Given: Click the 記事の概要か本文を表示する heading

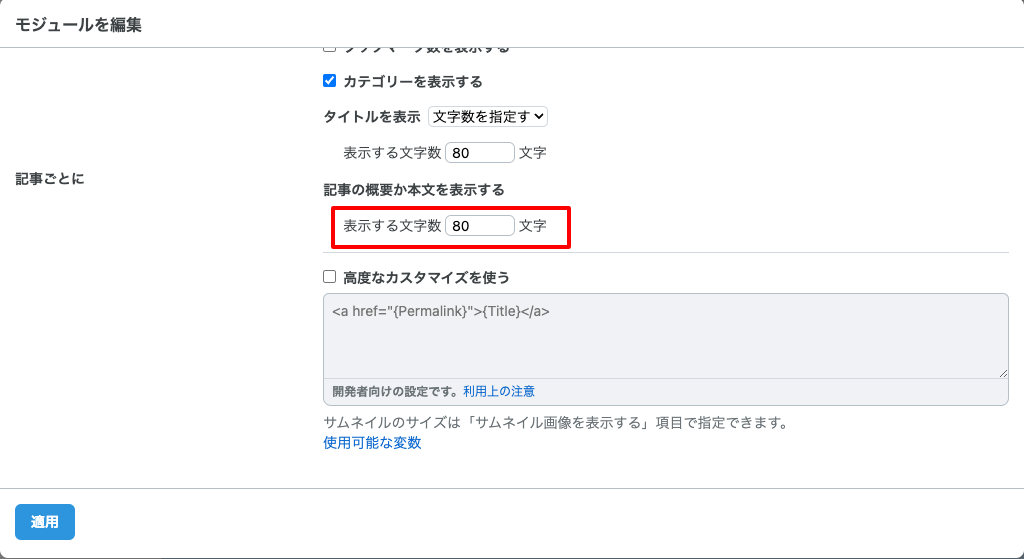Looking at the screenshot, I should 414,189.
